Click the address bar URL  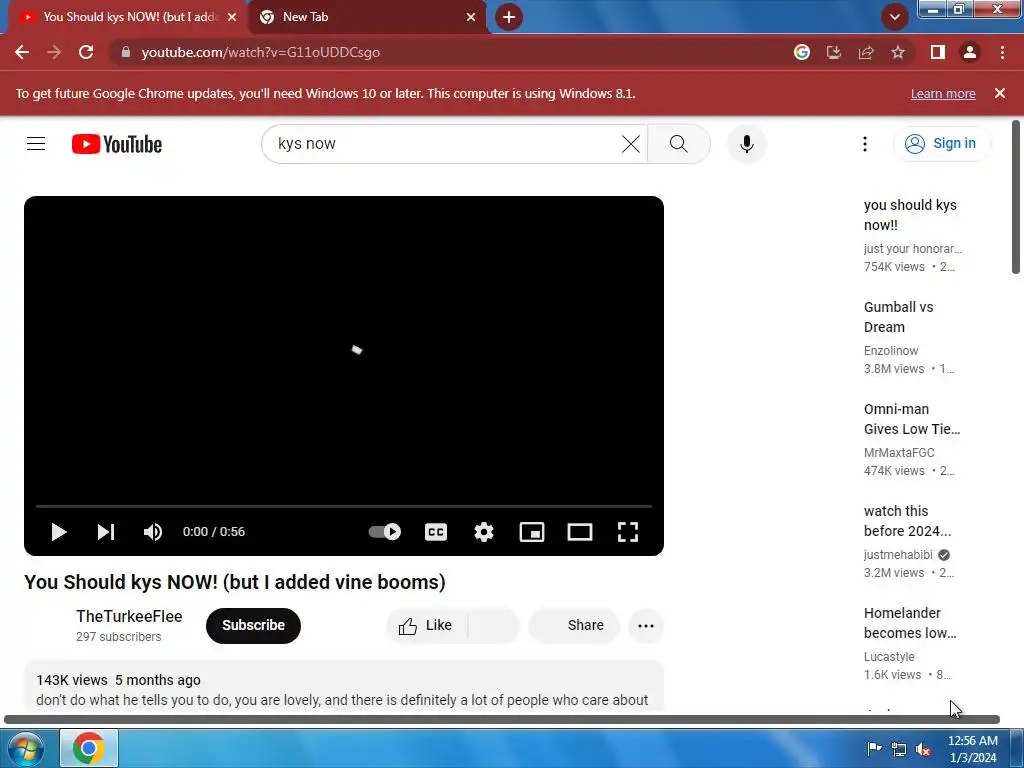coord(261,52)
